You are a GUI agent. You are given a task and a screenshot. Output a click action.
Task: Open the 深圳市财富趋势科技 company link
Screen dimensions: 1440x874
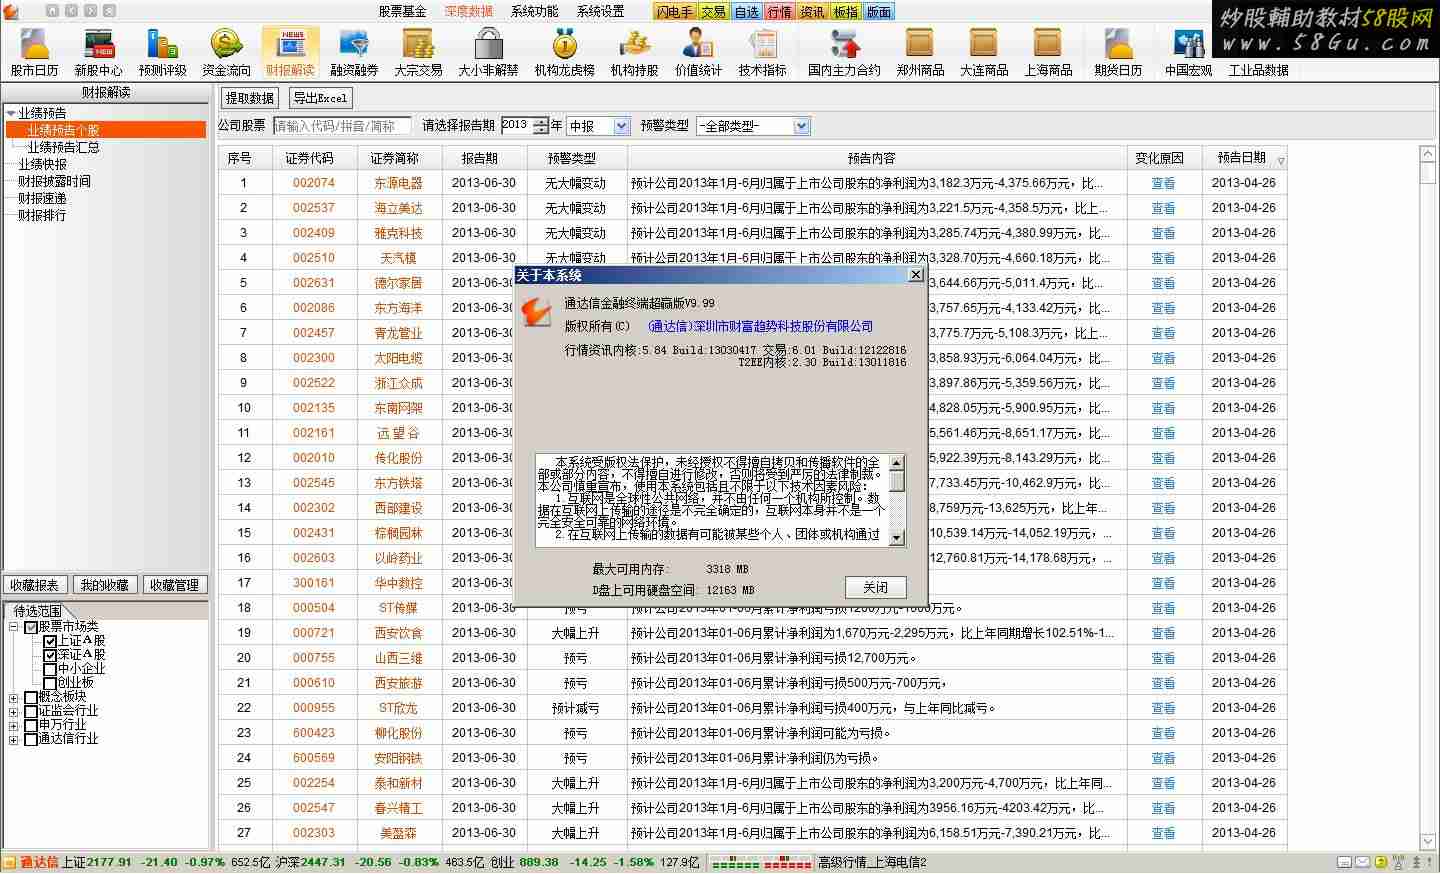(760, 326)
